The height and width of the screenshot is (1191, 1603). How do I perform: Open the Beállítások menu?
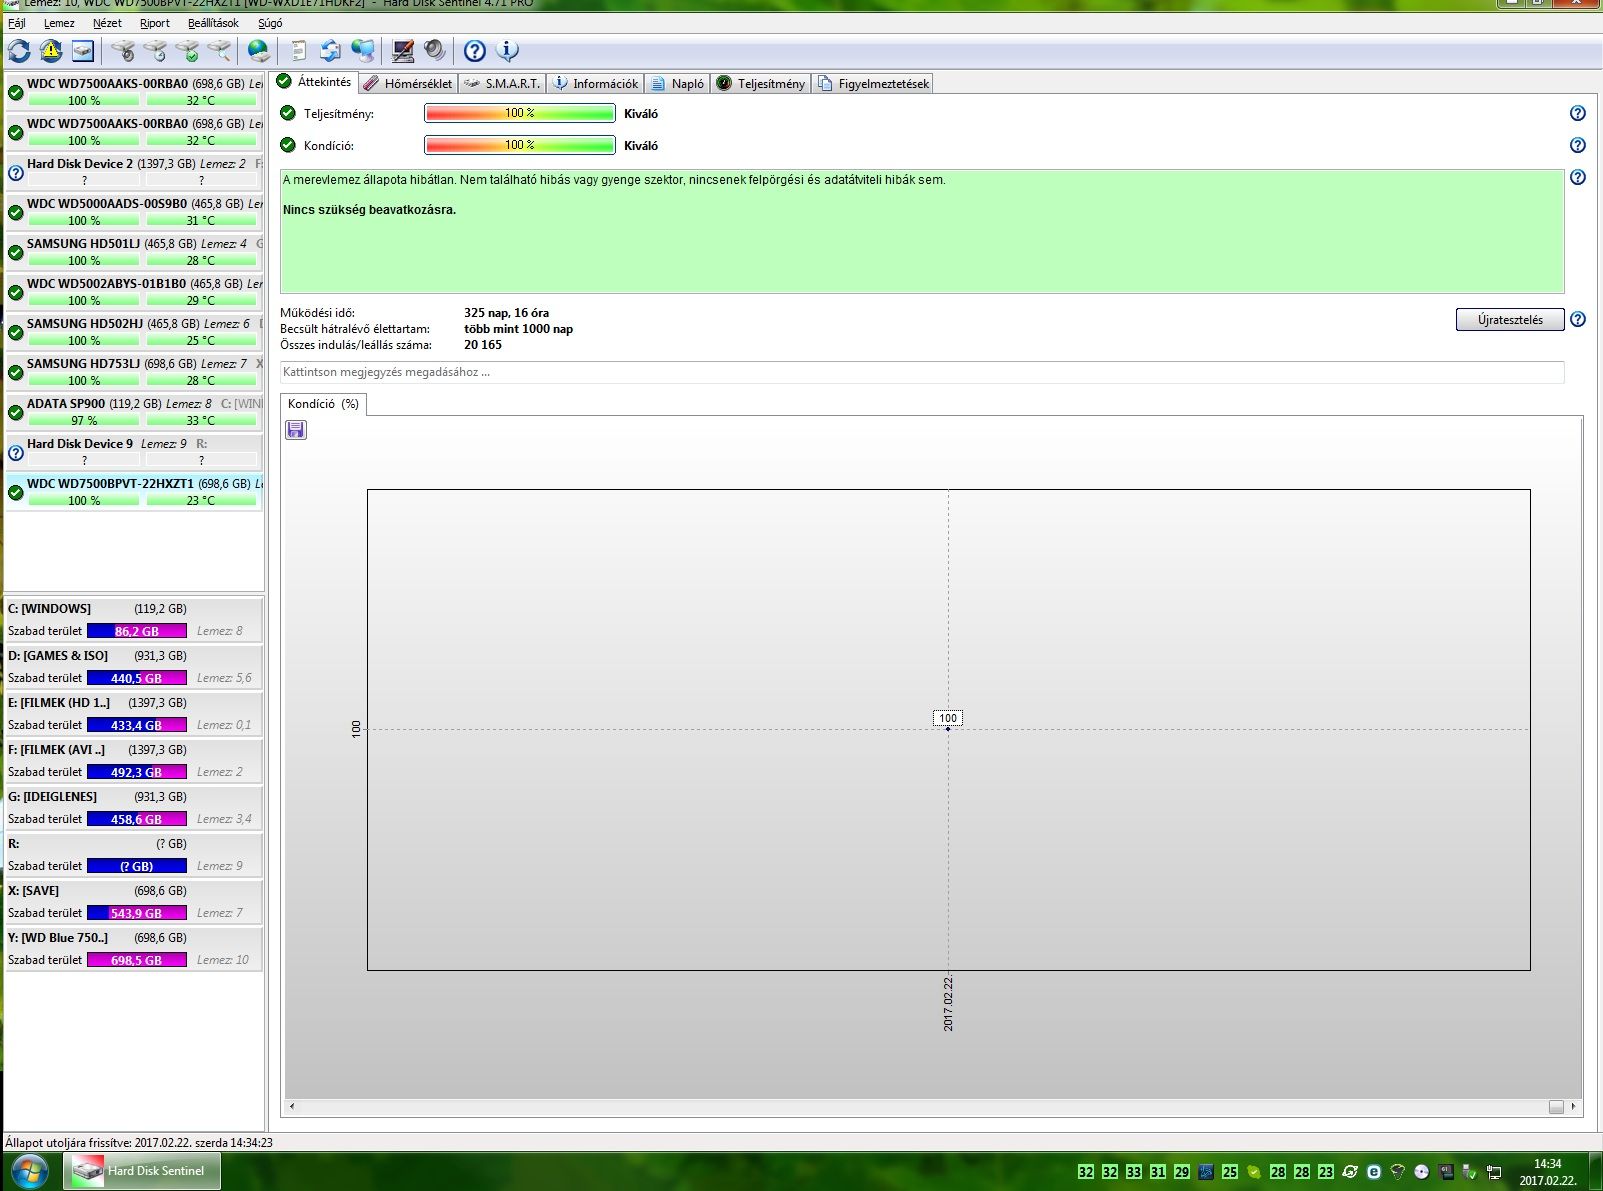[213, 23]
